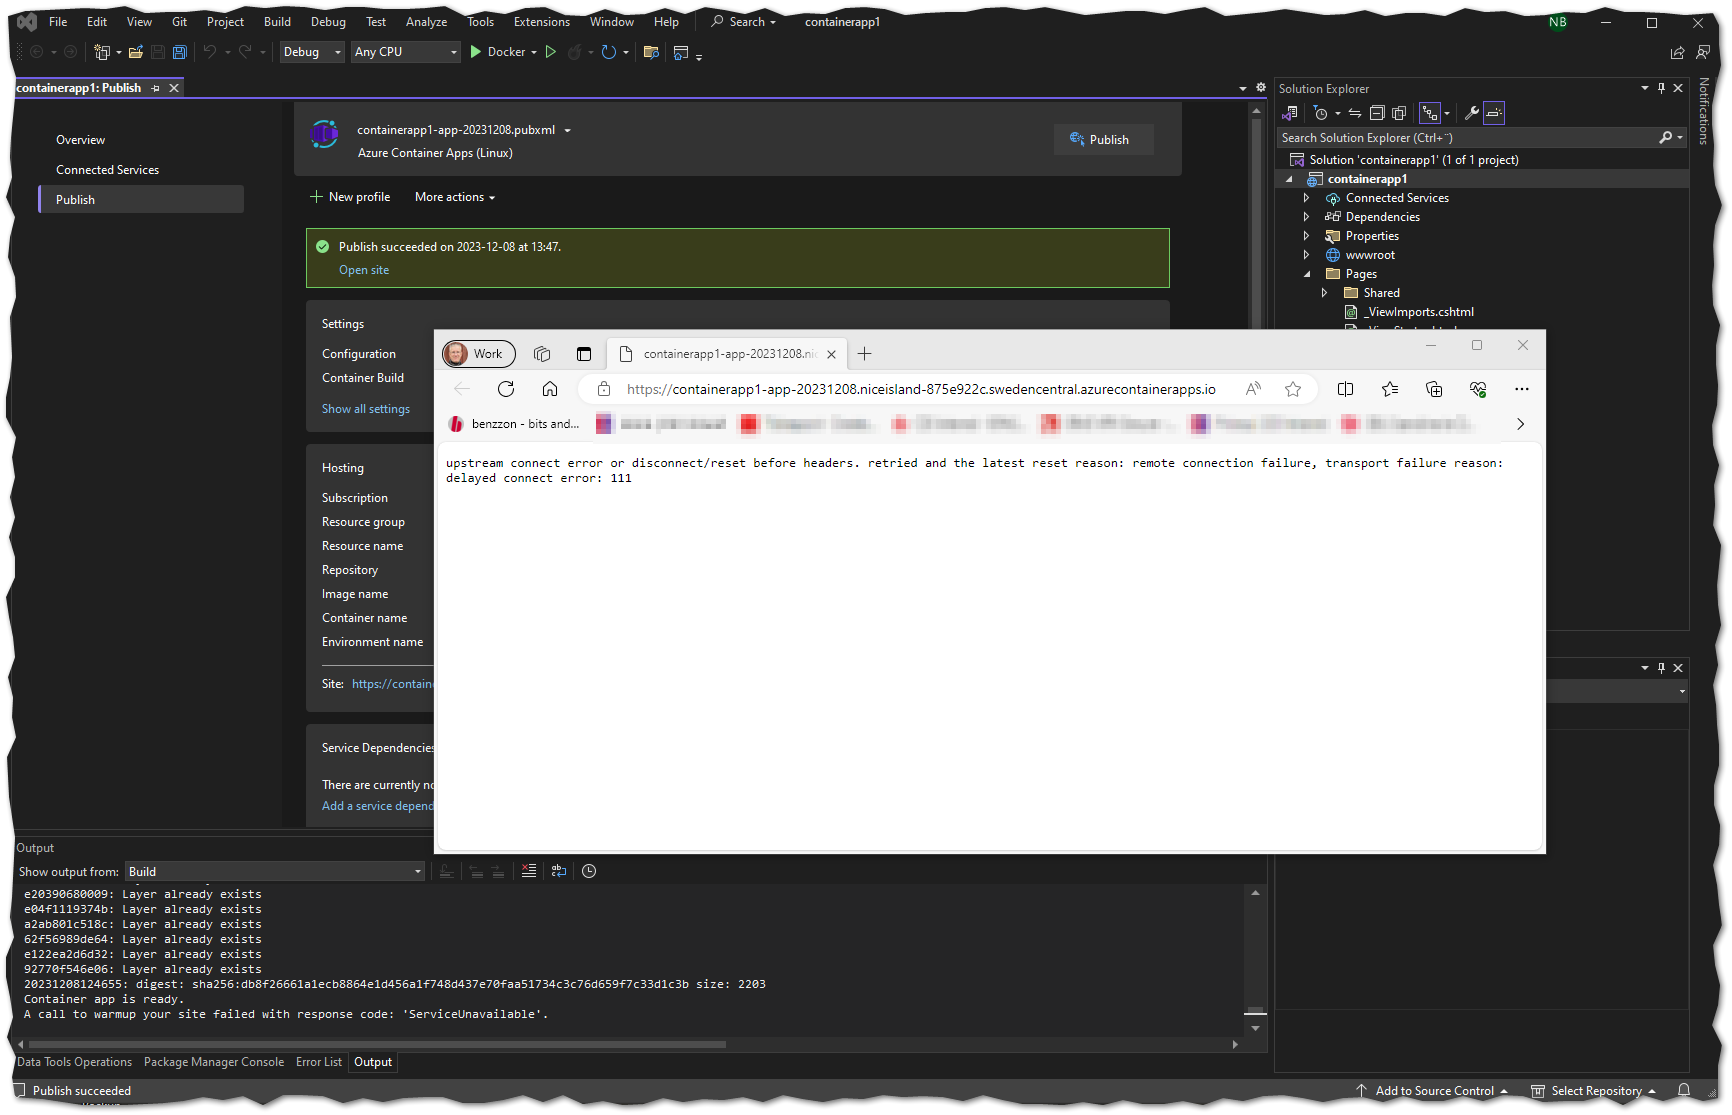Open Edge split screen icon
The width and height of the screenshot is (1732, 1115).
1346,389
